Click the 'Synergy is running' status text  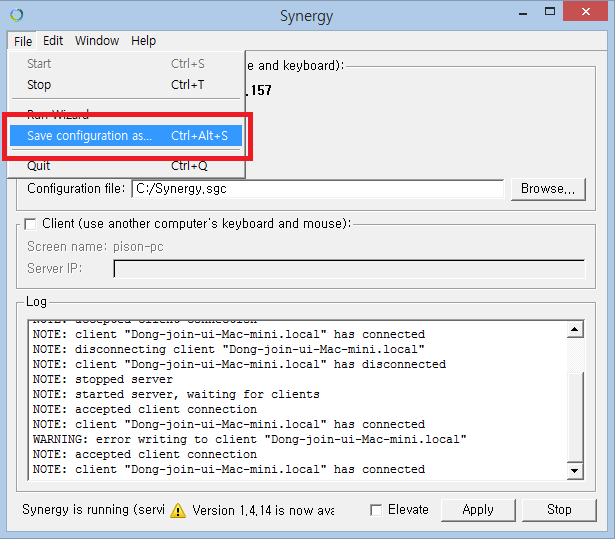93,510
